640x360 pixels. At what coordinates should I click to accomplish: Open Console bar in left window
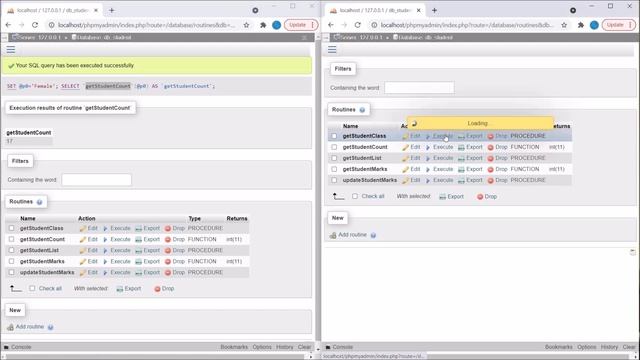18,347
